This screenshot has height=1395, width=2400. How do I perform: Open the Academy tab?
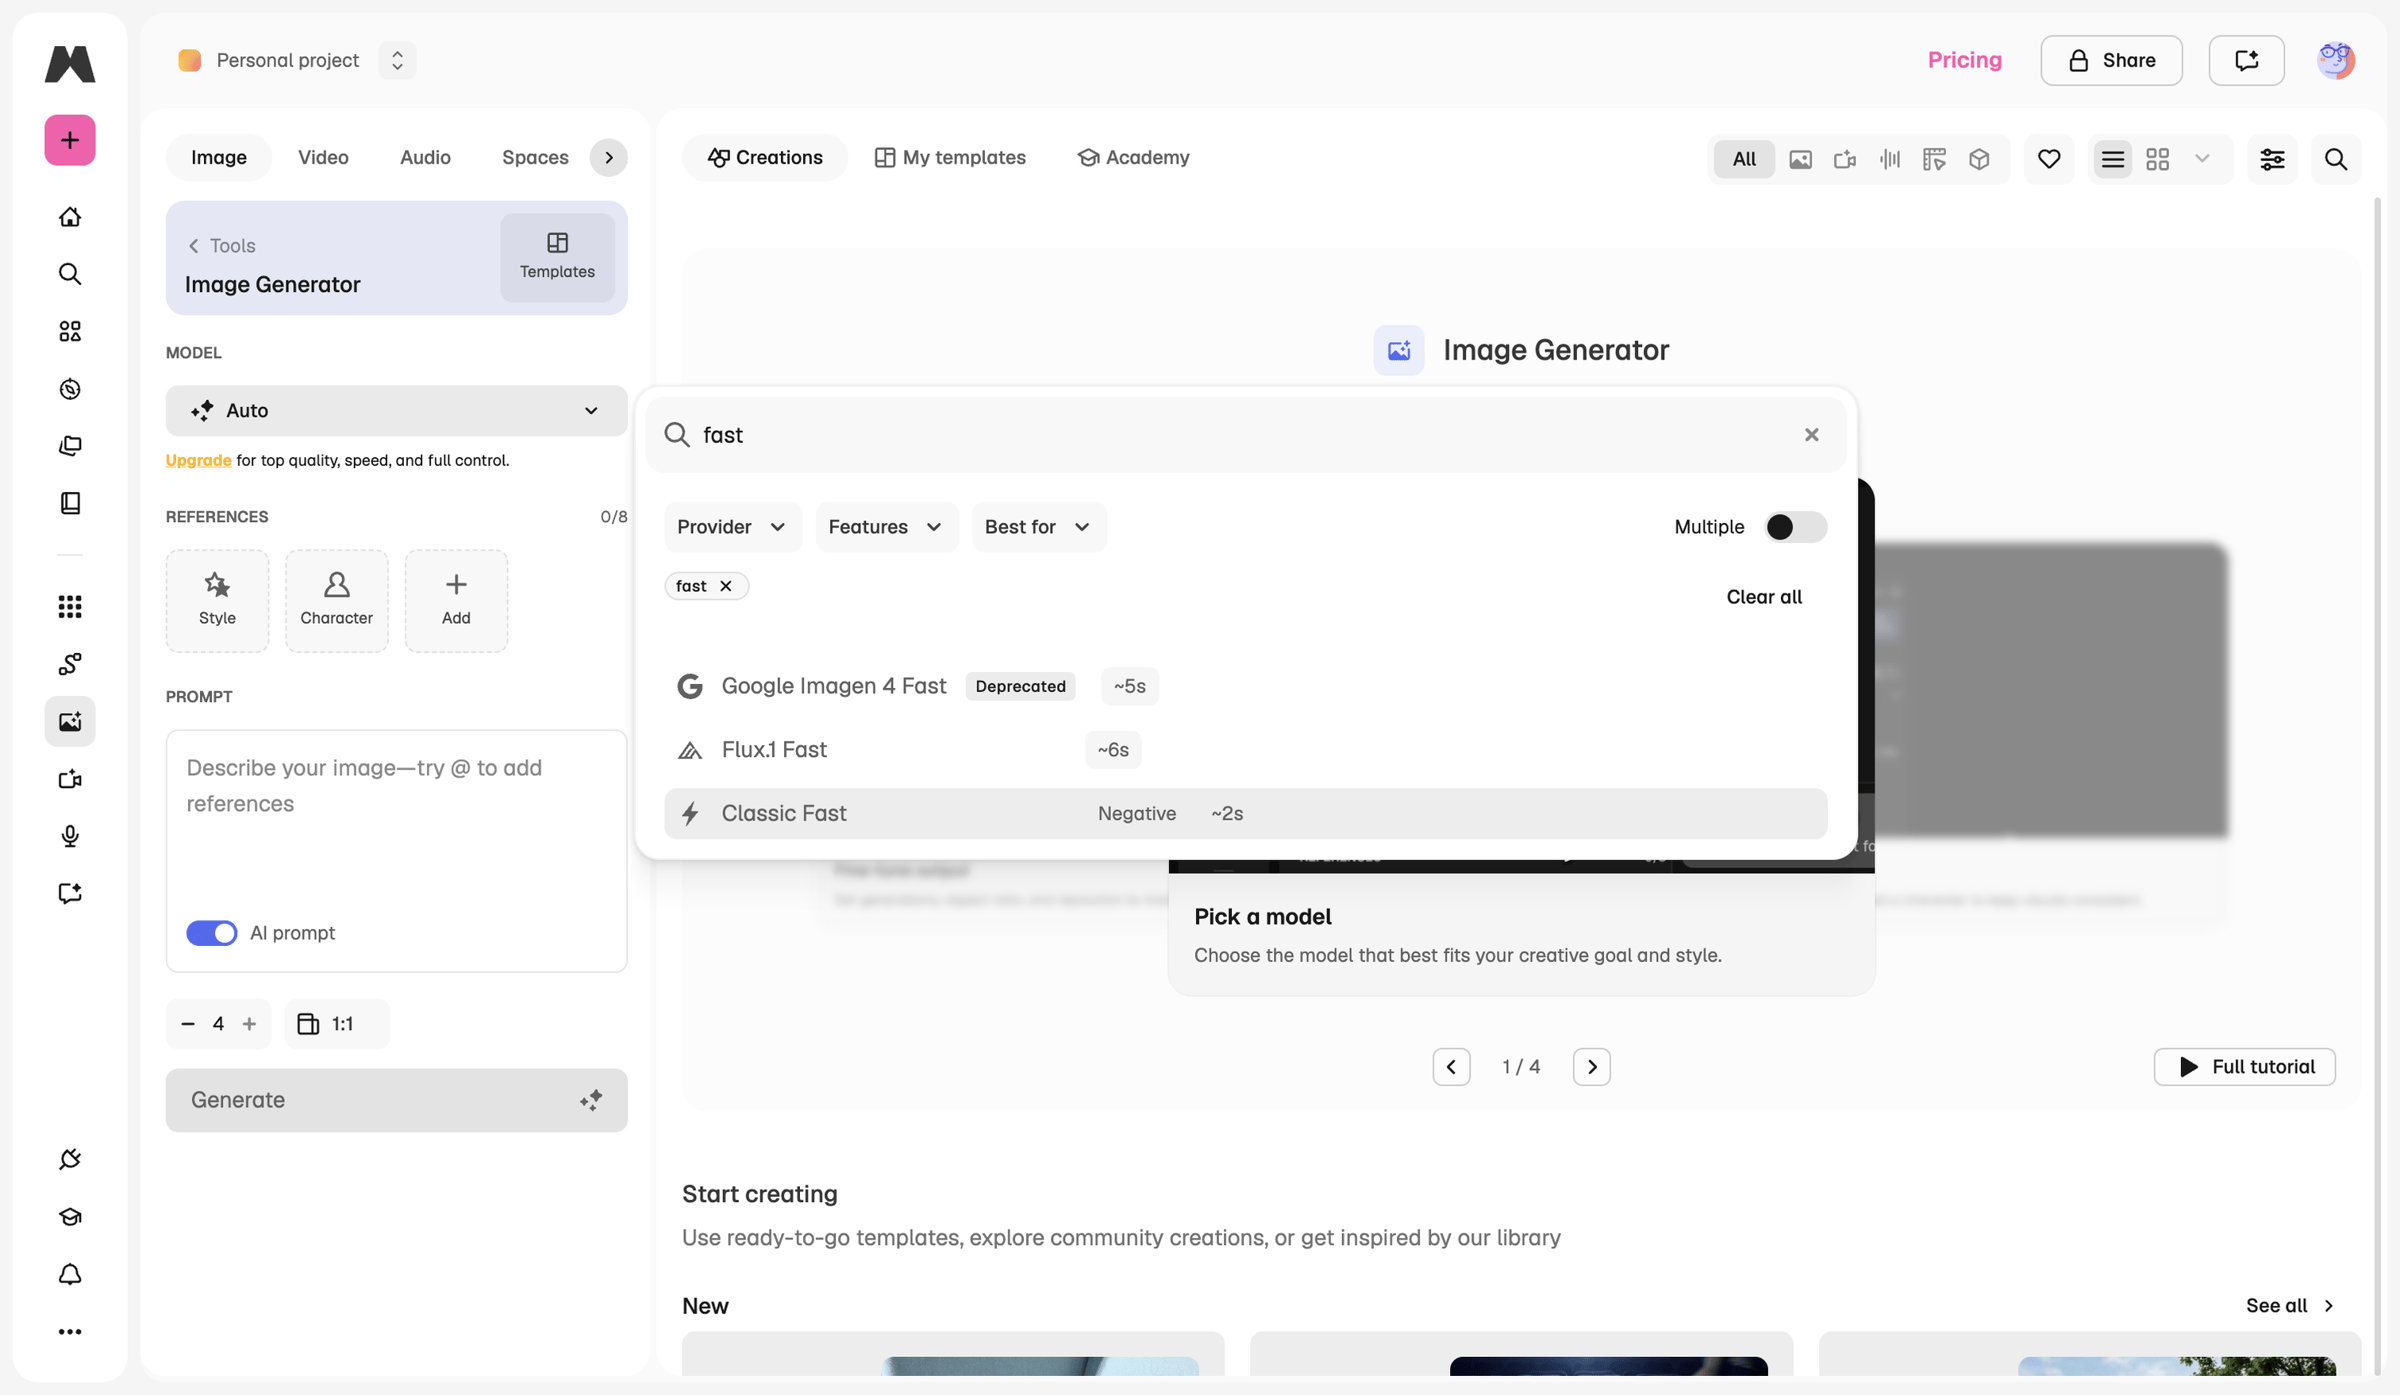[1133, 157]
